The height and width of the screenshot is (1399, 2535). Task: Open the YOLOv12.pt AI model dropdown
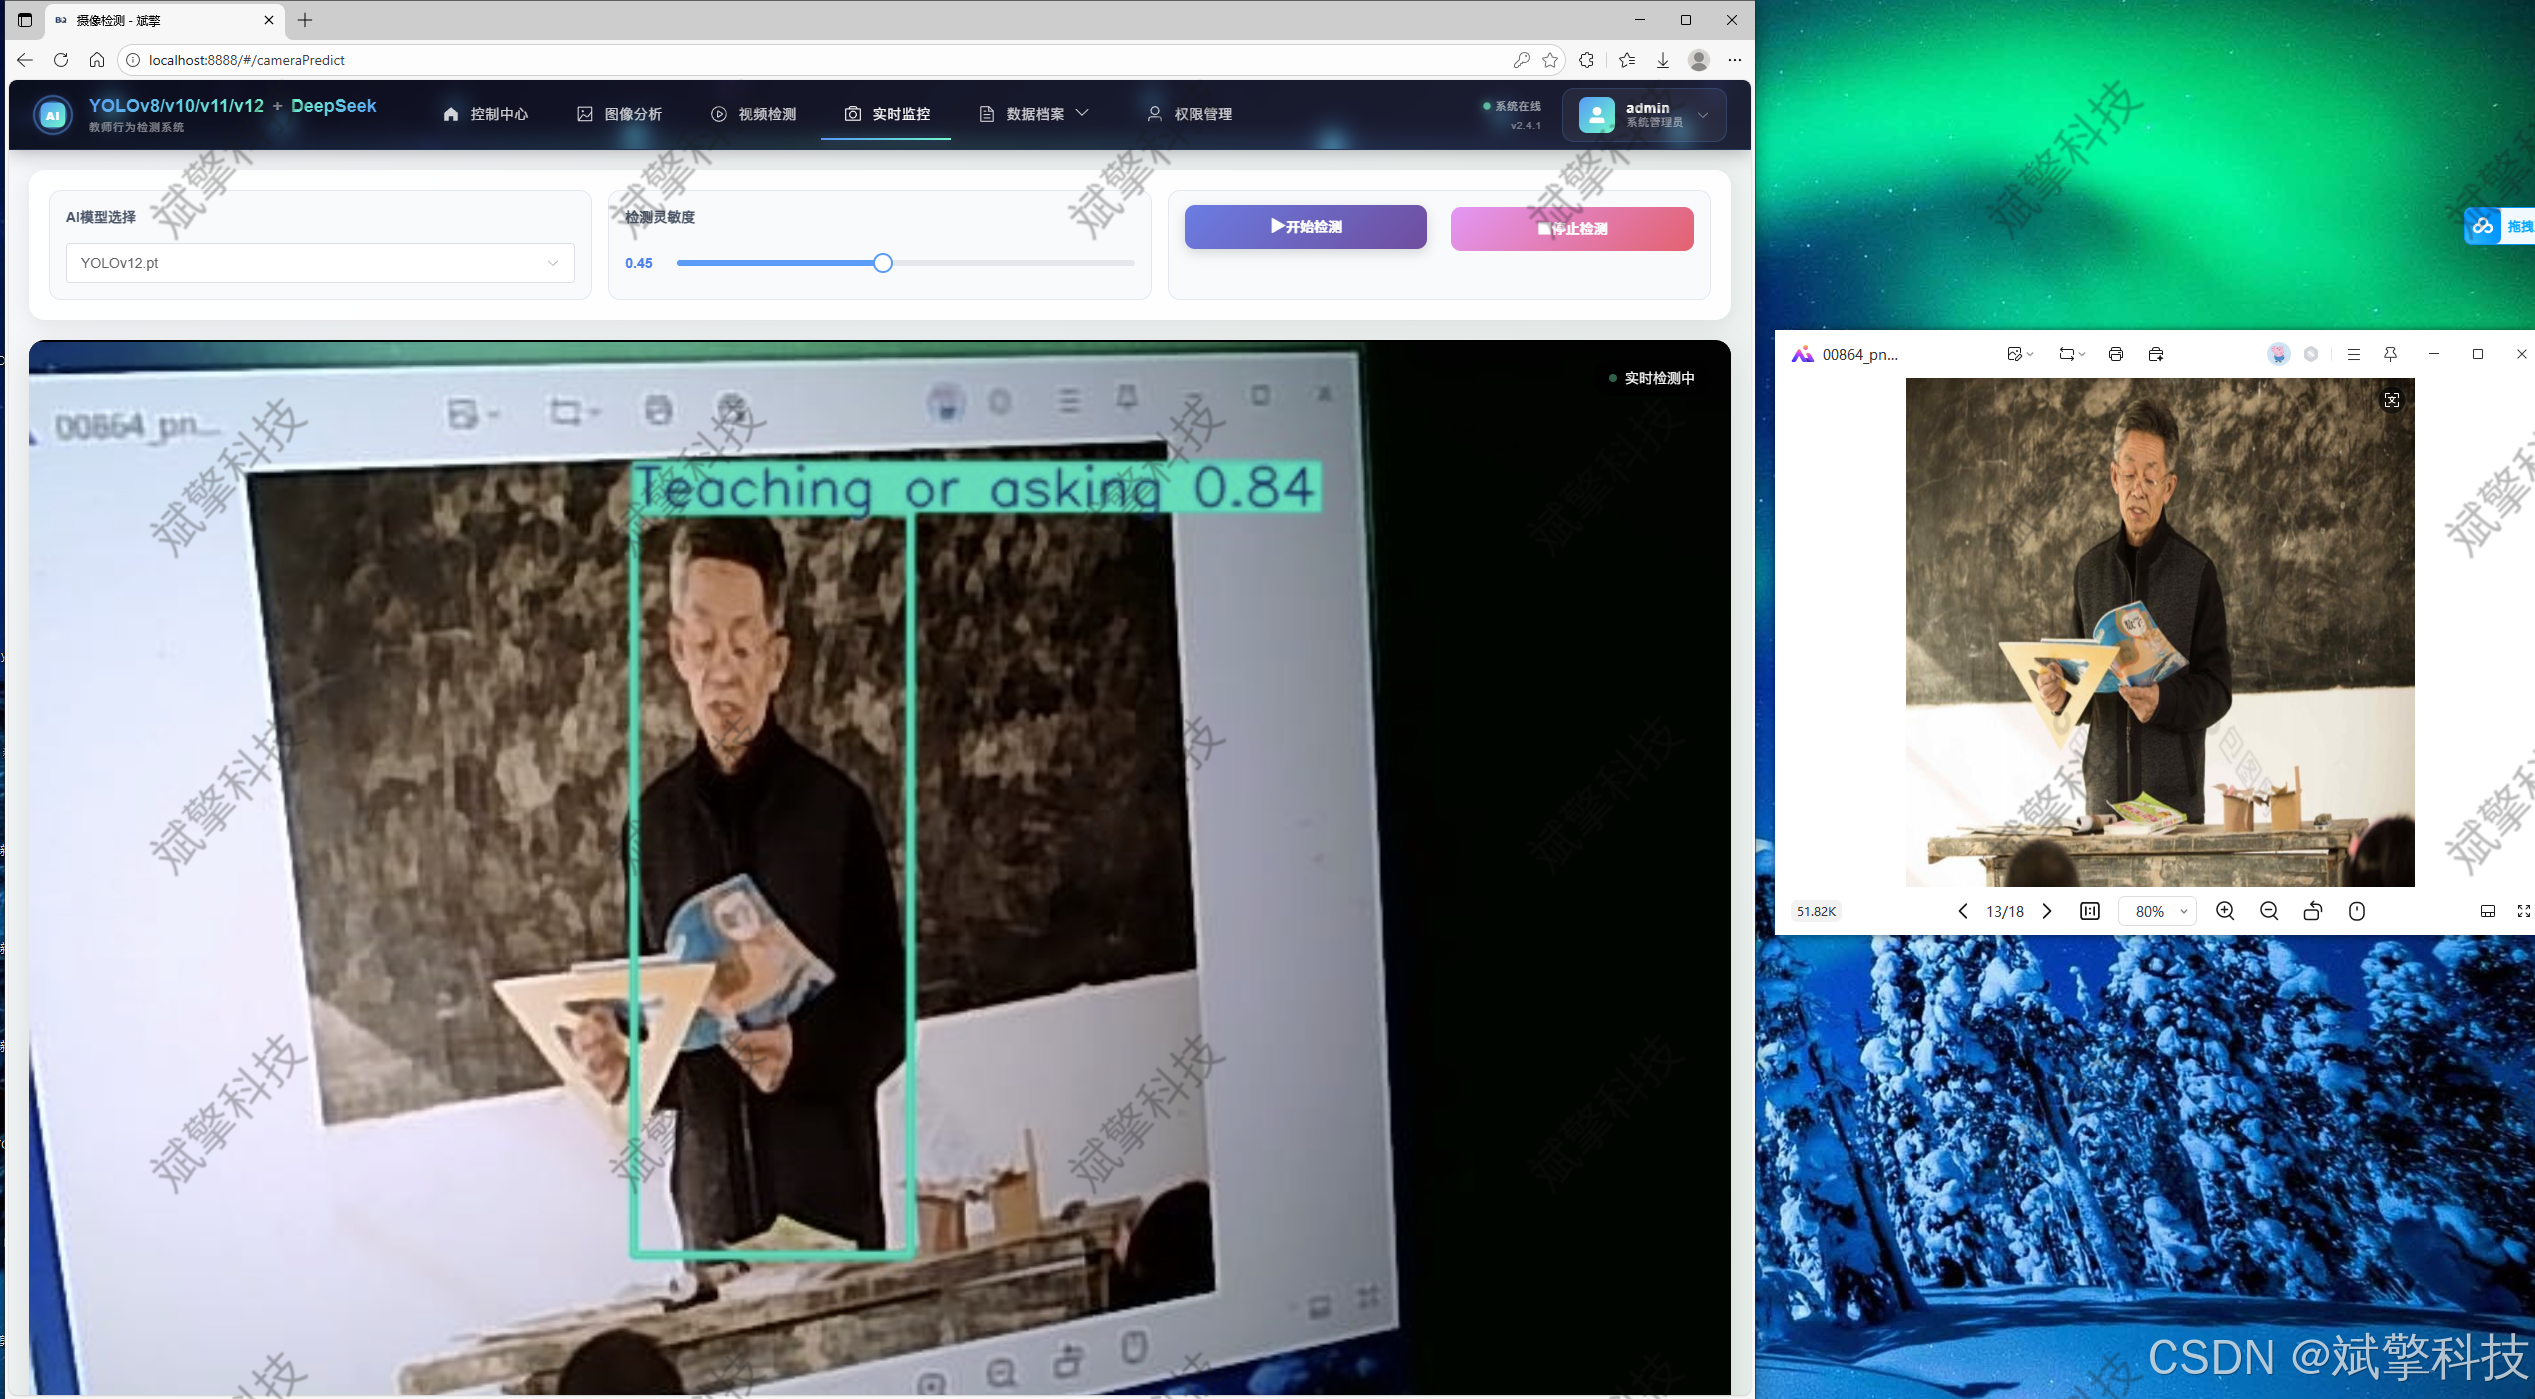320,263
